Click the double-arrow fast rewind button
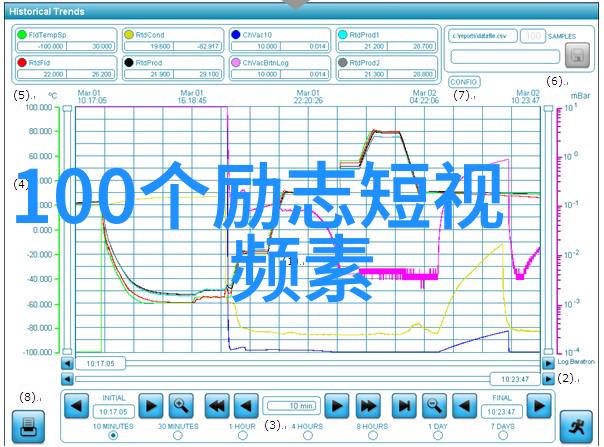Viewport: 604px width, 447px height. [216, 406]
